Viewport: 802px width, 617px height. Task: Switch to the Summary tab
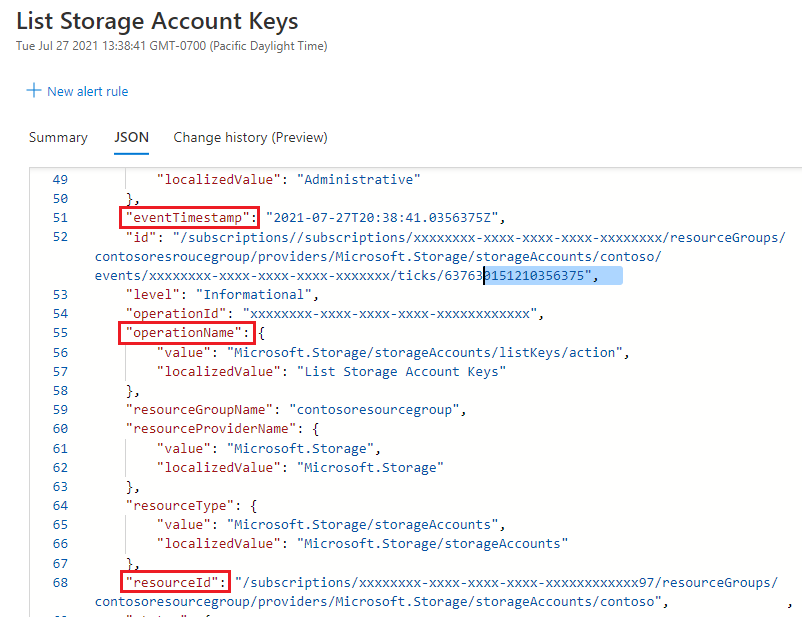pyautogui.click(x=57, y=137)
